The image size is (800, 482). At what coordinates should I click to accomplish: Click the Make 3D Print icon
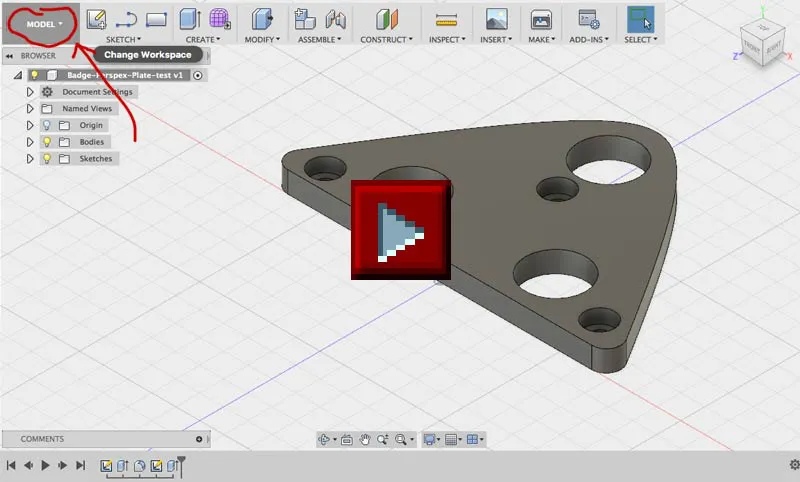click(541, 20)
